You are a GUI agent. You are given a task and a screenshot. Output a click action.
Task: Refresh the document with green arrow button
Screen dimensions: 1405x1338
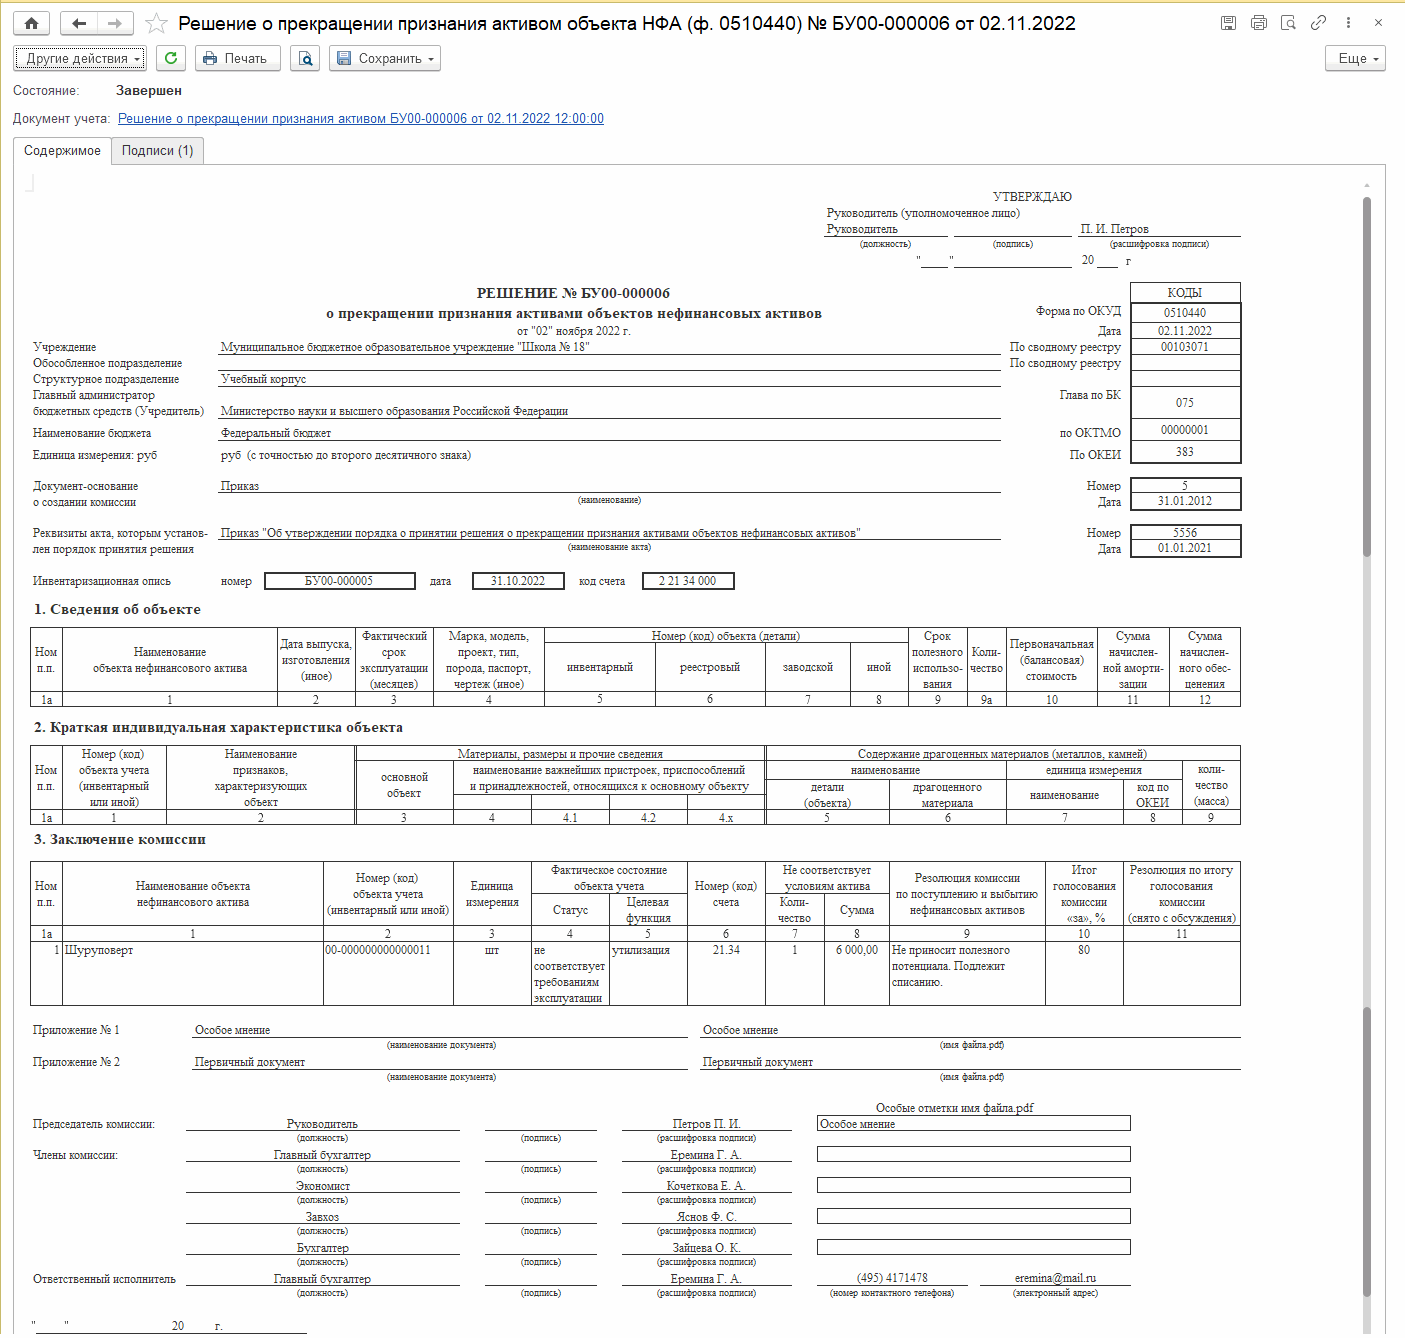pos(171,58)
